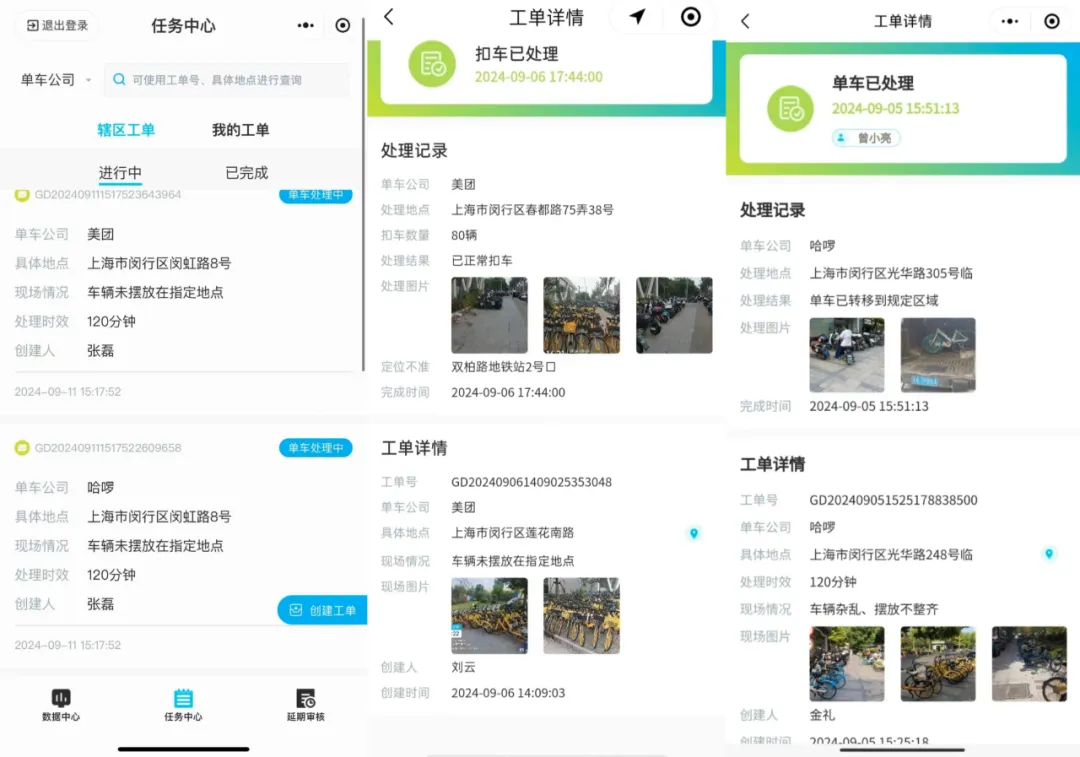The width and height of the screenshot is (1080, 757).
Task: Click the 退出登录 button
Action: tap(56, 25)
